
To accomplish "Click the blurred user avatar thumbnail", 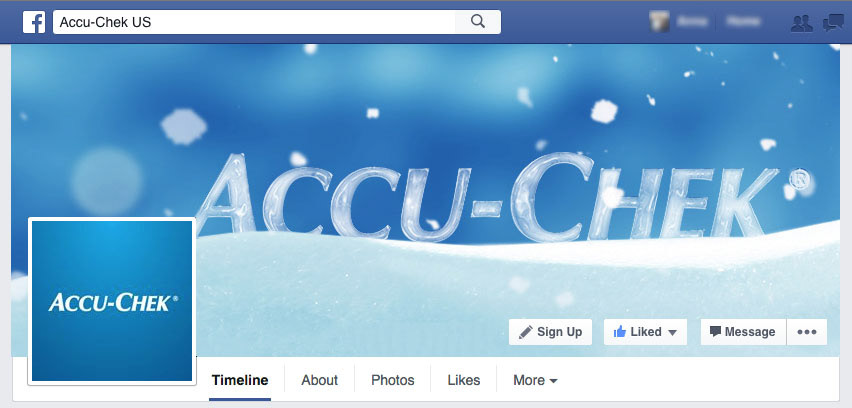I will [x=659, y=22].
